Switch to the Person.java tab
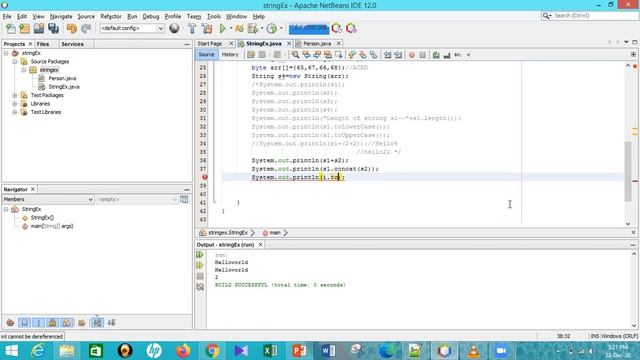 (x=317, y=44)
